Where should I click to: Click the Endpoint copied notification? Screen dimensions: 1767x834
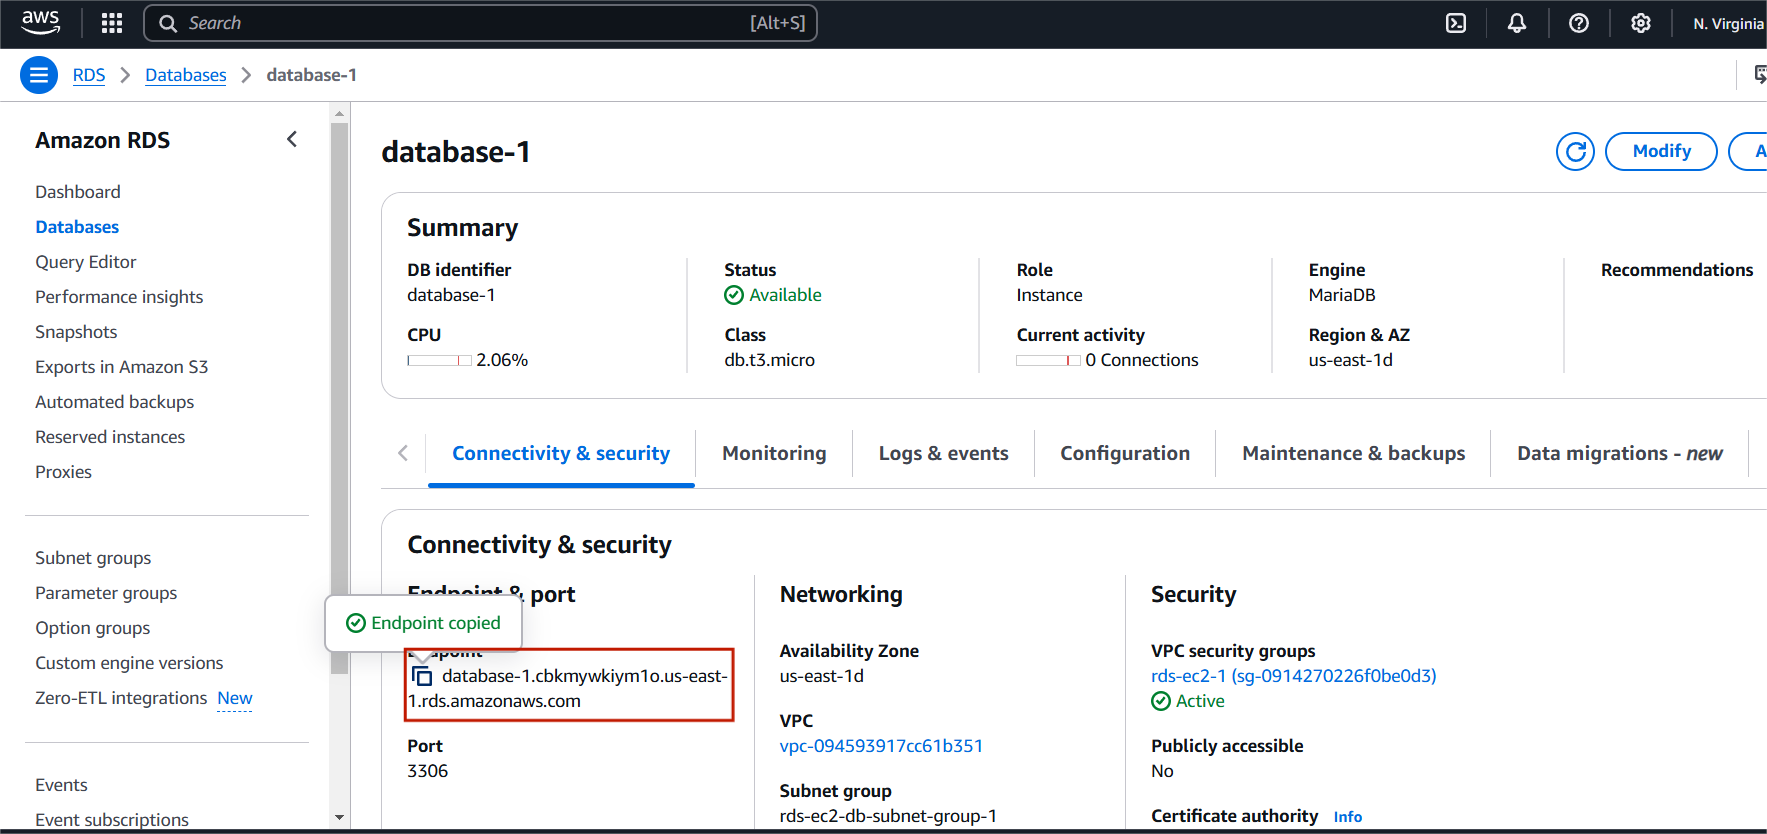coord(423,623)
